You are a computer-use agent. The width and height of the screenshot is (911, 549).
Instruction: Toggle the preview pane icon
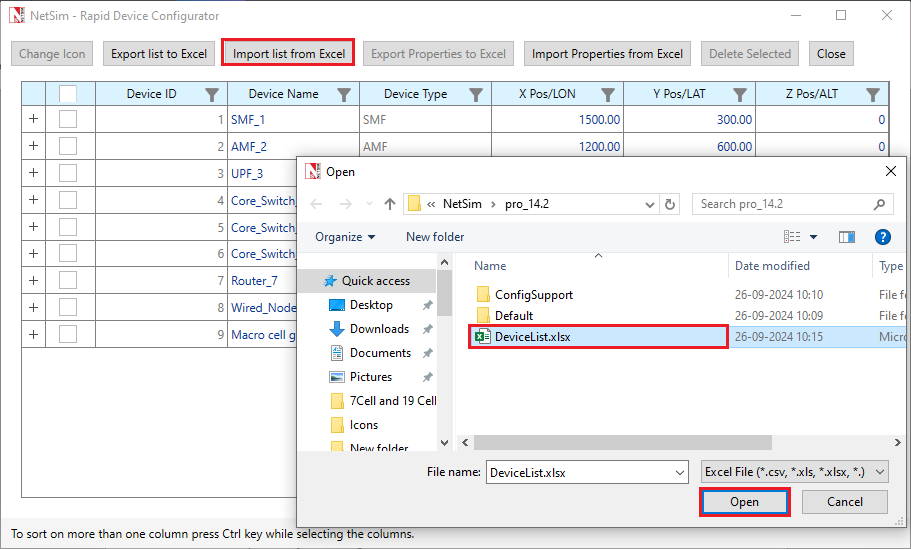pyautogui.click(x=847, y=237)
